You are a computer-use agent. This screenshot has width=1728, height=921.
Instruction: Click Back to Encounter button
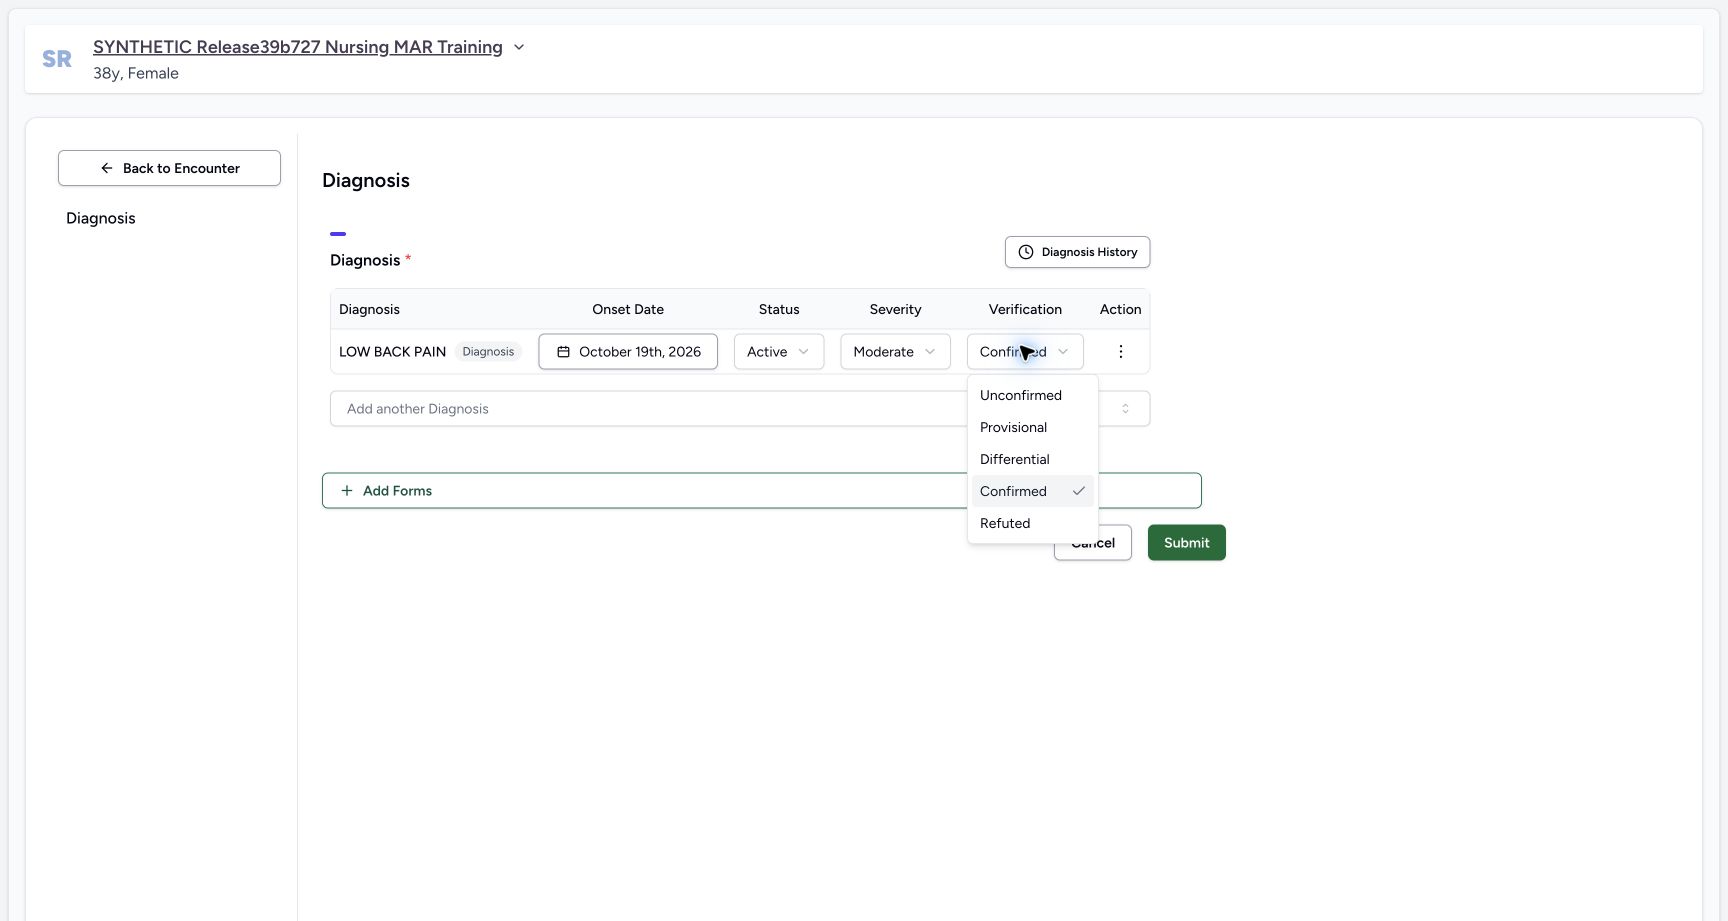(x=169, y=168)
